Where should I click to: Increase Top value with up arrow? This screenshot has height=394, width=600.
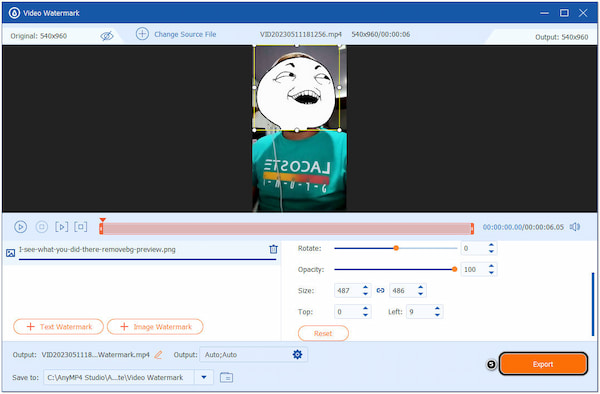point(365,308)
